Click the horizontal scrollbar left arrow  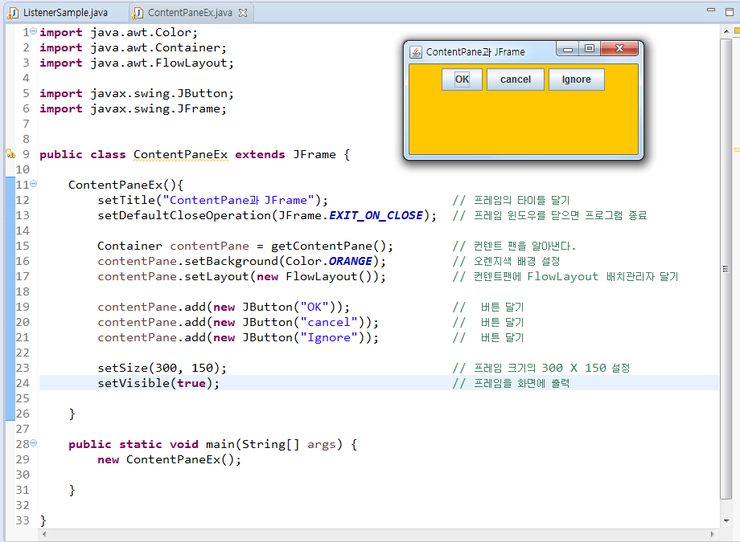point(44,534)
